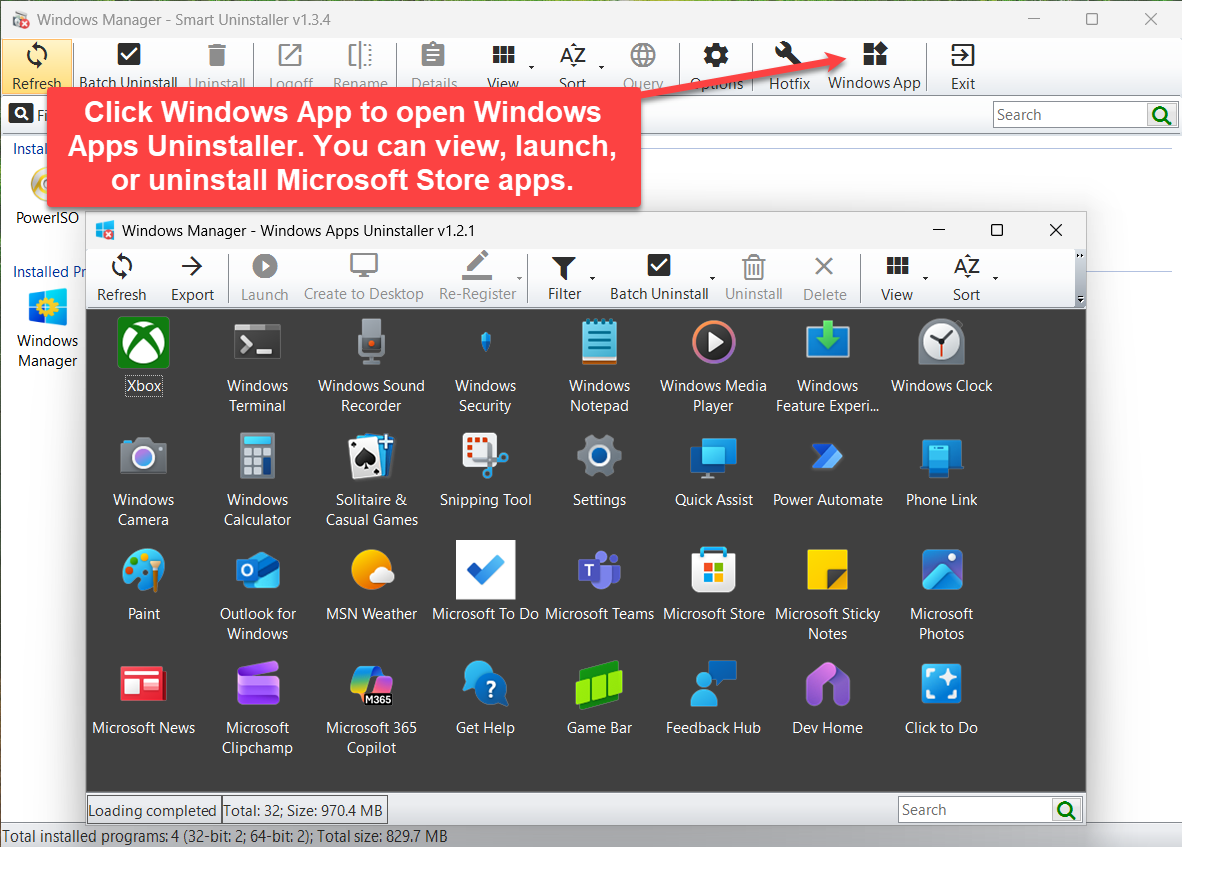
Task: Run search in Windows Apps Uninstaller
Action: 1067,810
